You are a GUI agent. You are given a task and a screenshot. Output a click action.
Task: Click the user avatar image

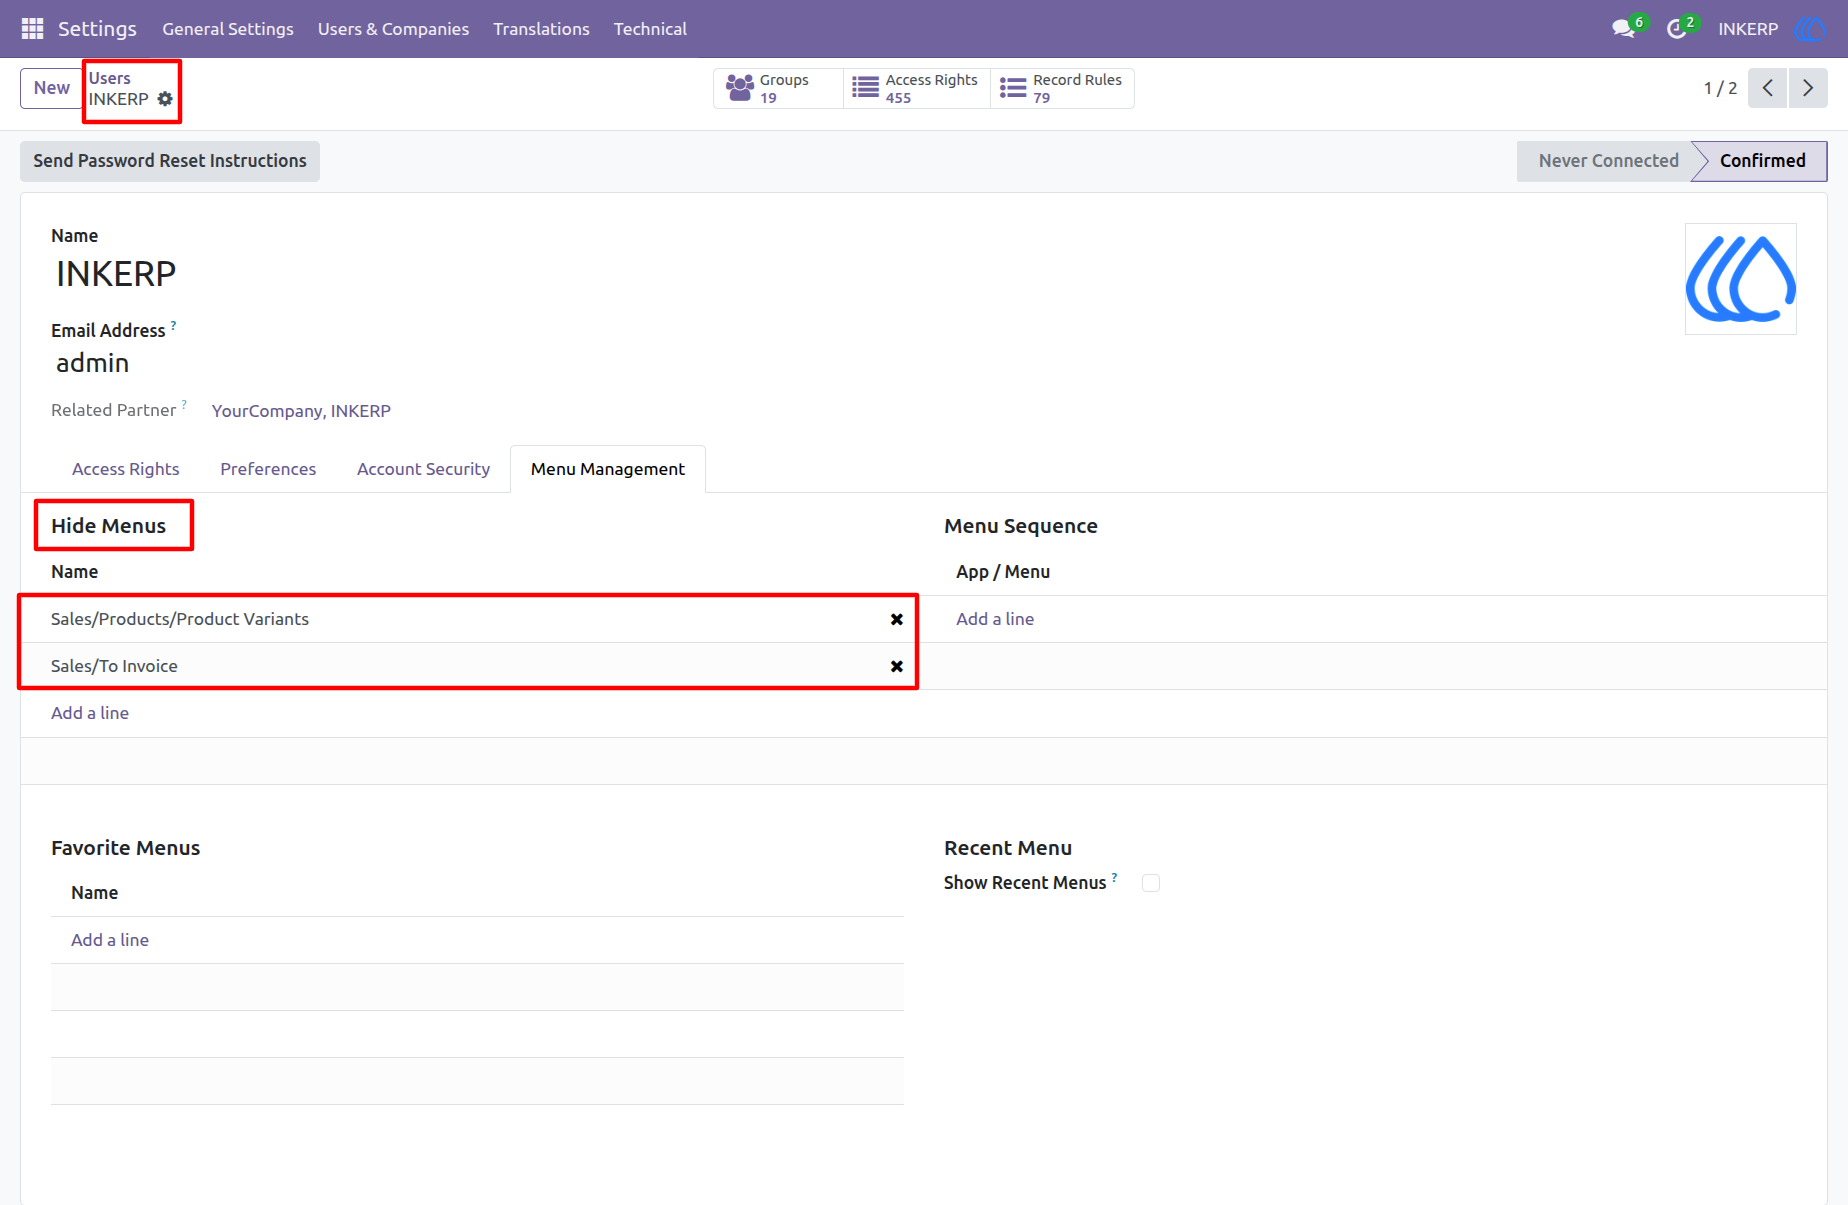pos(1741,279)
